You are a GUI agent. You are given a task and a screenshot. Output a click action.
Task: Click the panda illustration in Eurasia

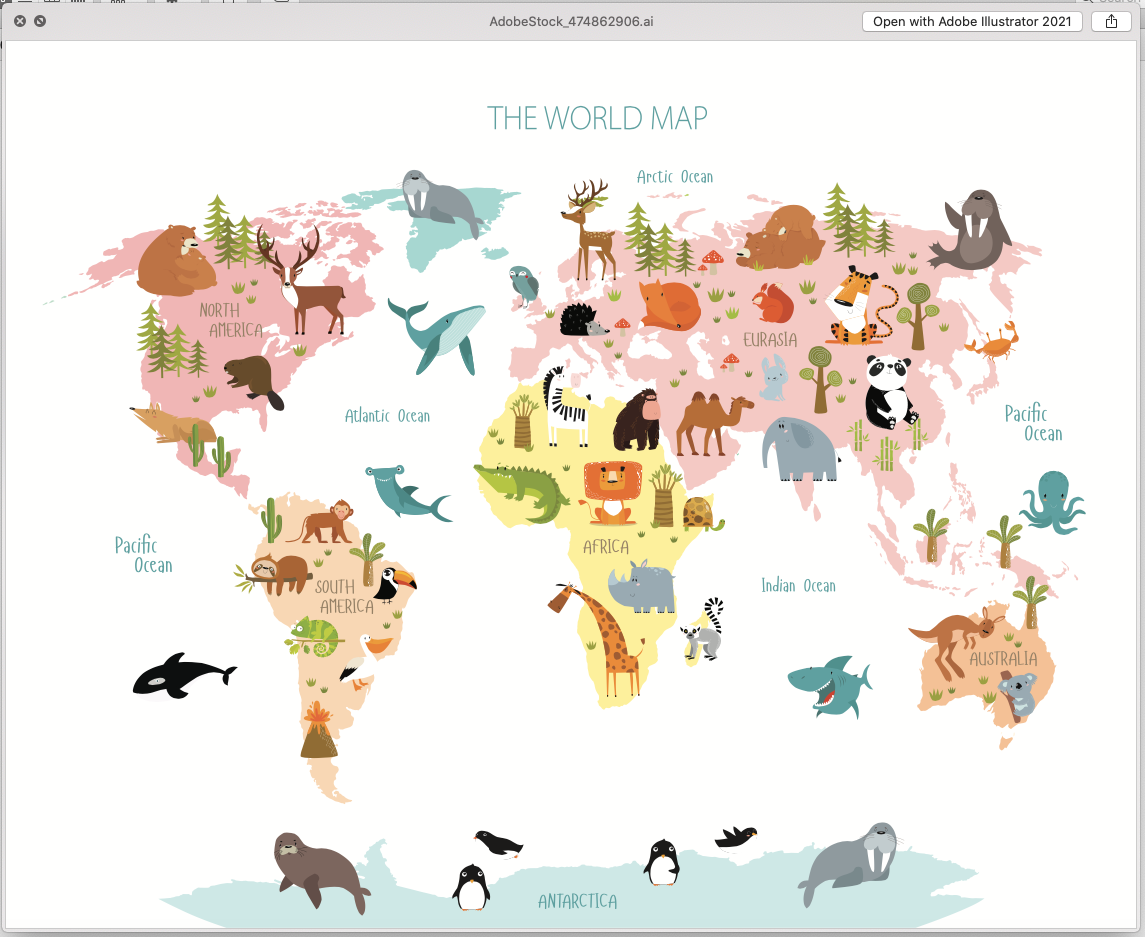[x=887, y=393]
